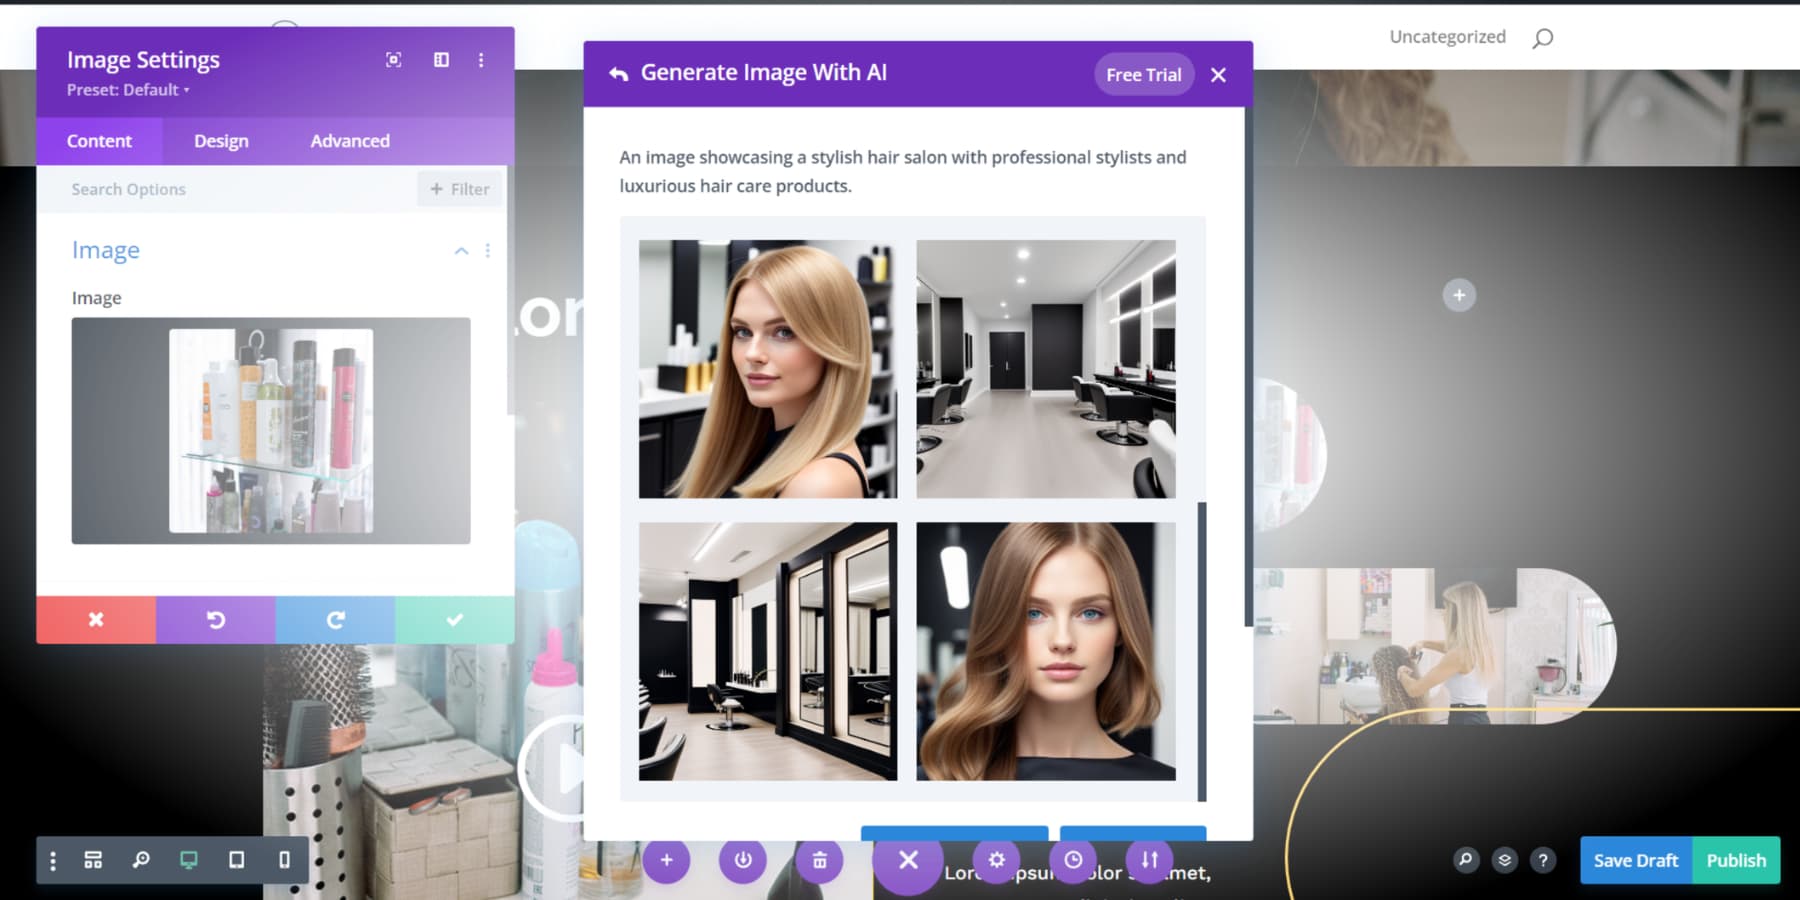Switch to tablet preview mode
Screen dimensions: 1800x900
(x=237, y=860)
